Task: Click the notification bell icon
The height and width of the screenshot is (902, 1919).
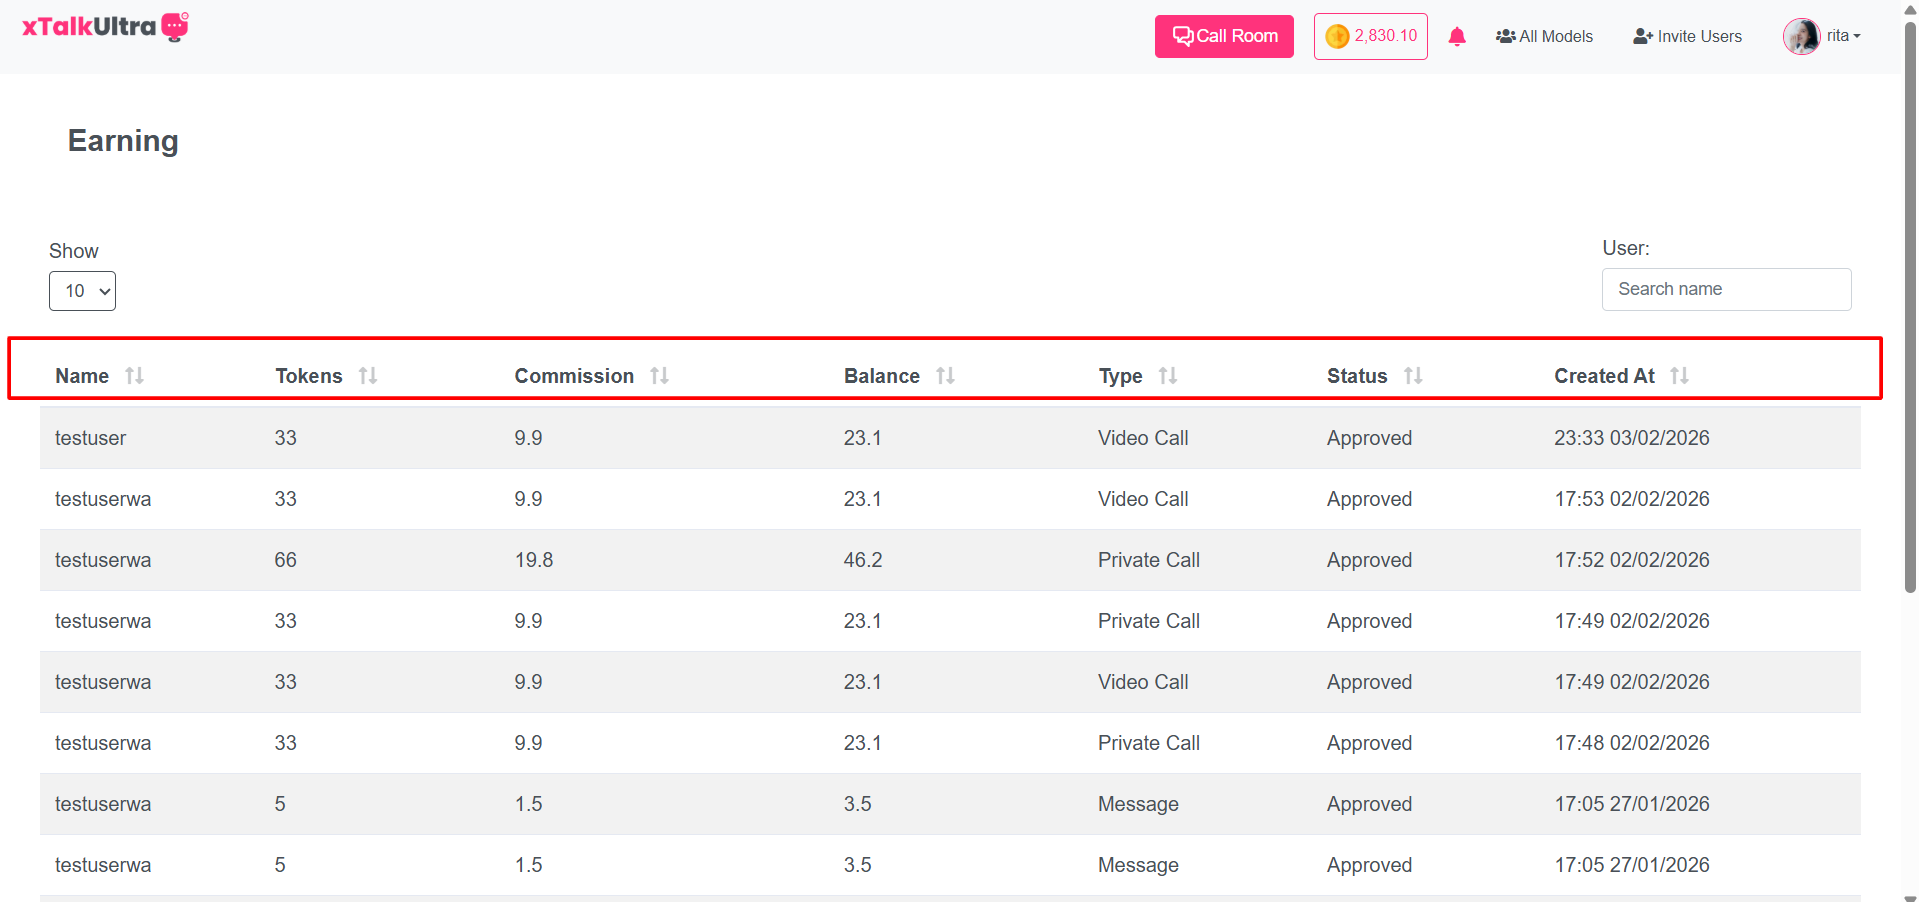Action: click(1457, 37)
